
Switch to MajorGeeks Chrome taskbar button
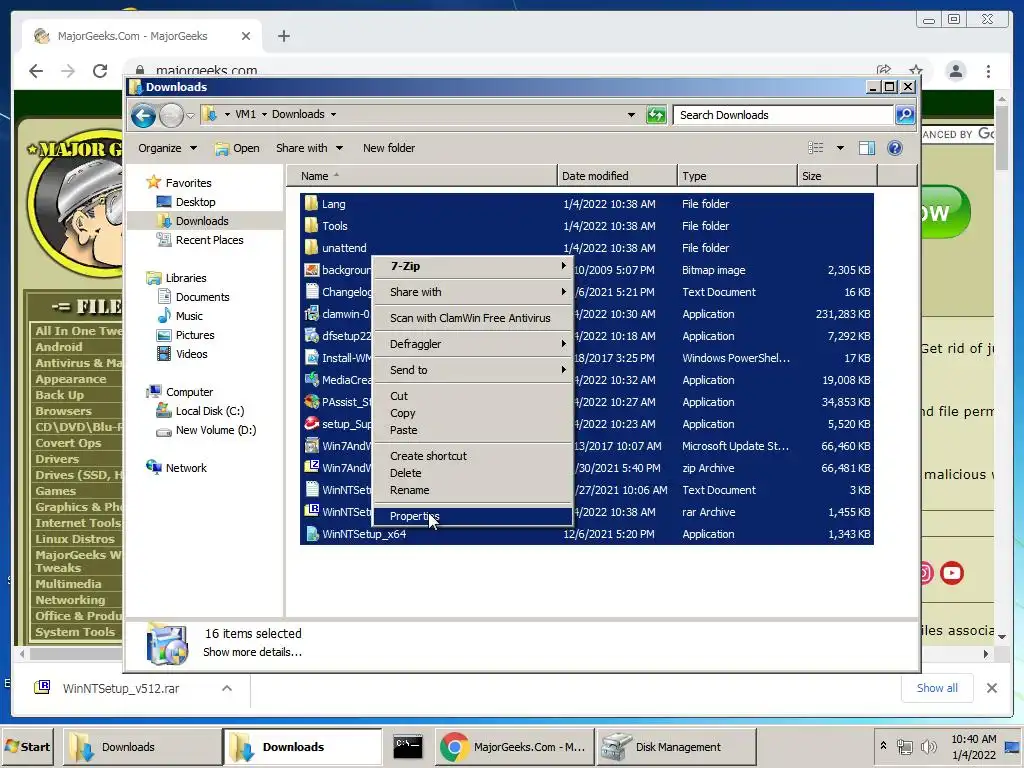(515, 746)
